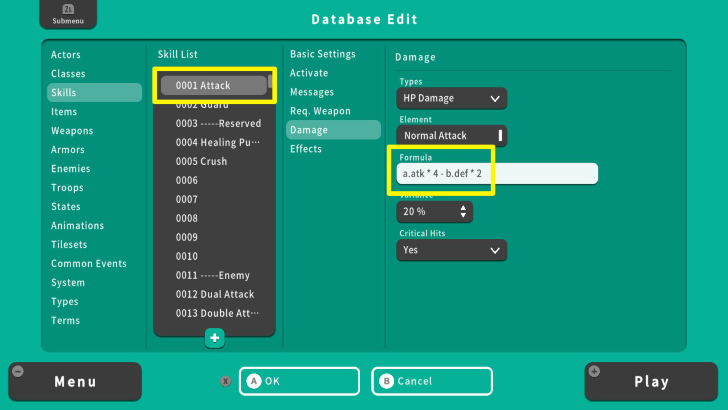Open the Types category in the sidebar
This screenshot has height=410, width=728.
click(x=65, y=302)
